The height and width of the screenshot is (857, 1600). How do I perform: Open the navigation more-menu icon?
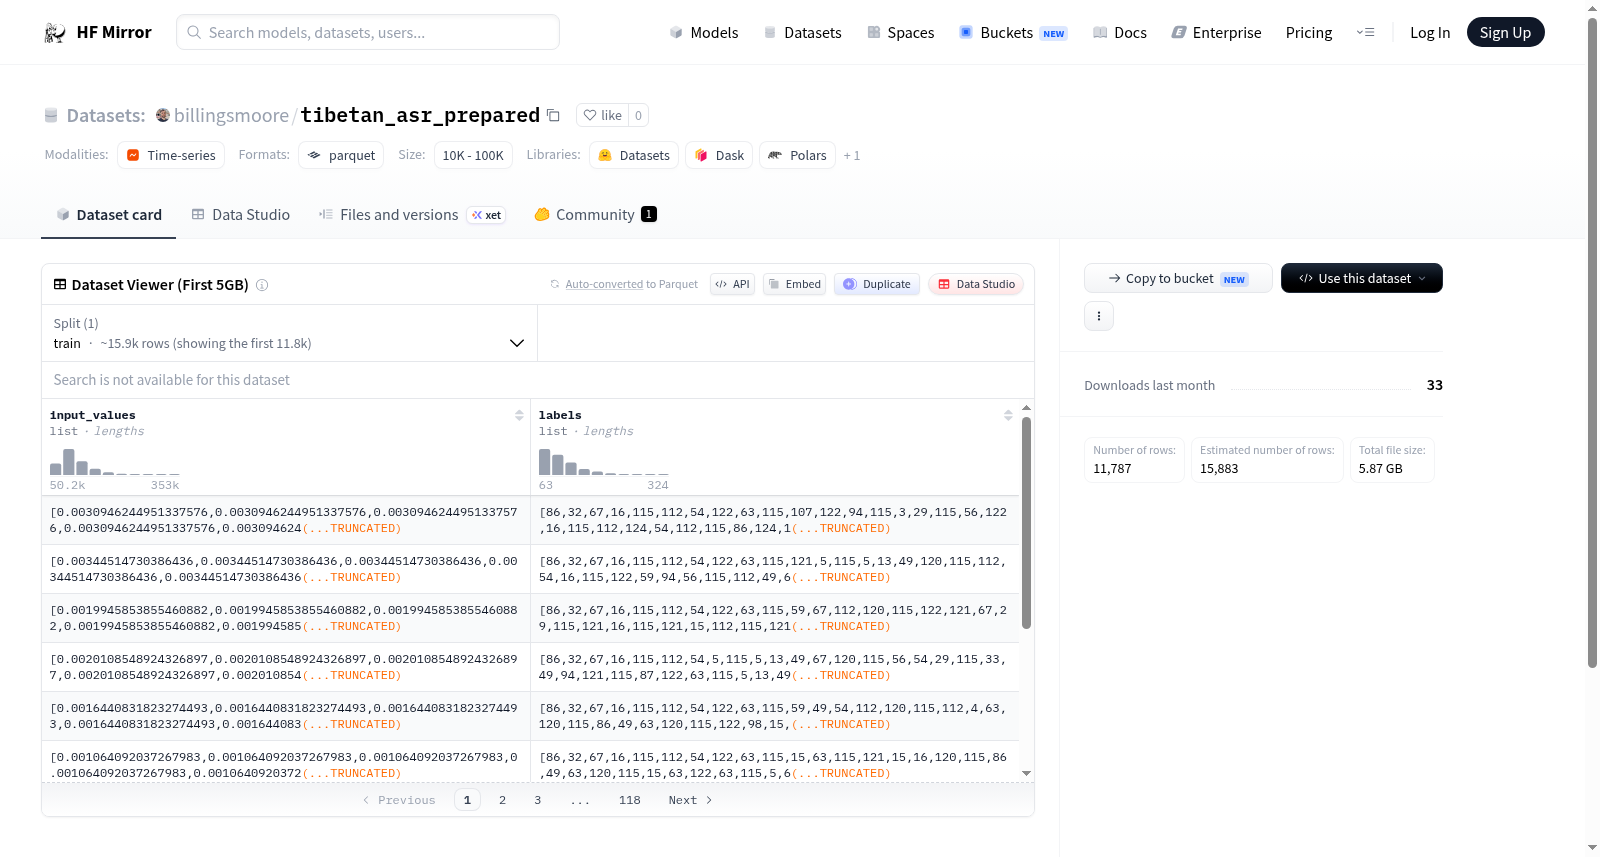(1365, 32)
